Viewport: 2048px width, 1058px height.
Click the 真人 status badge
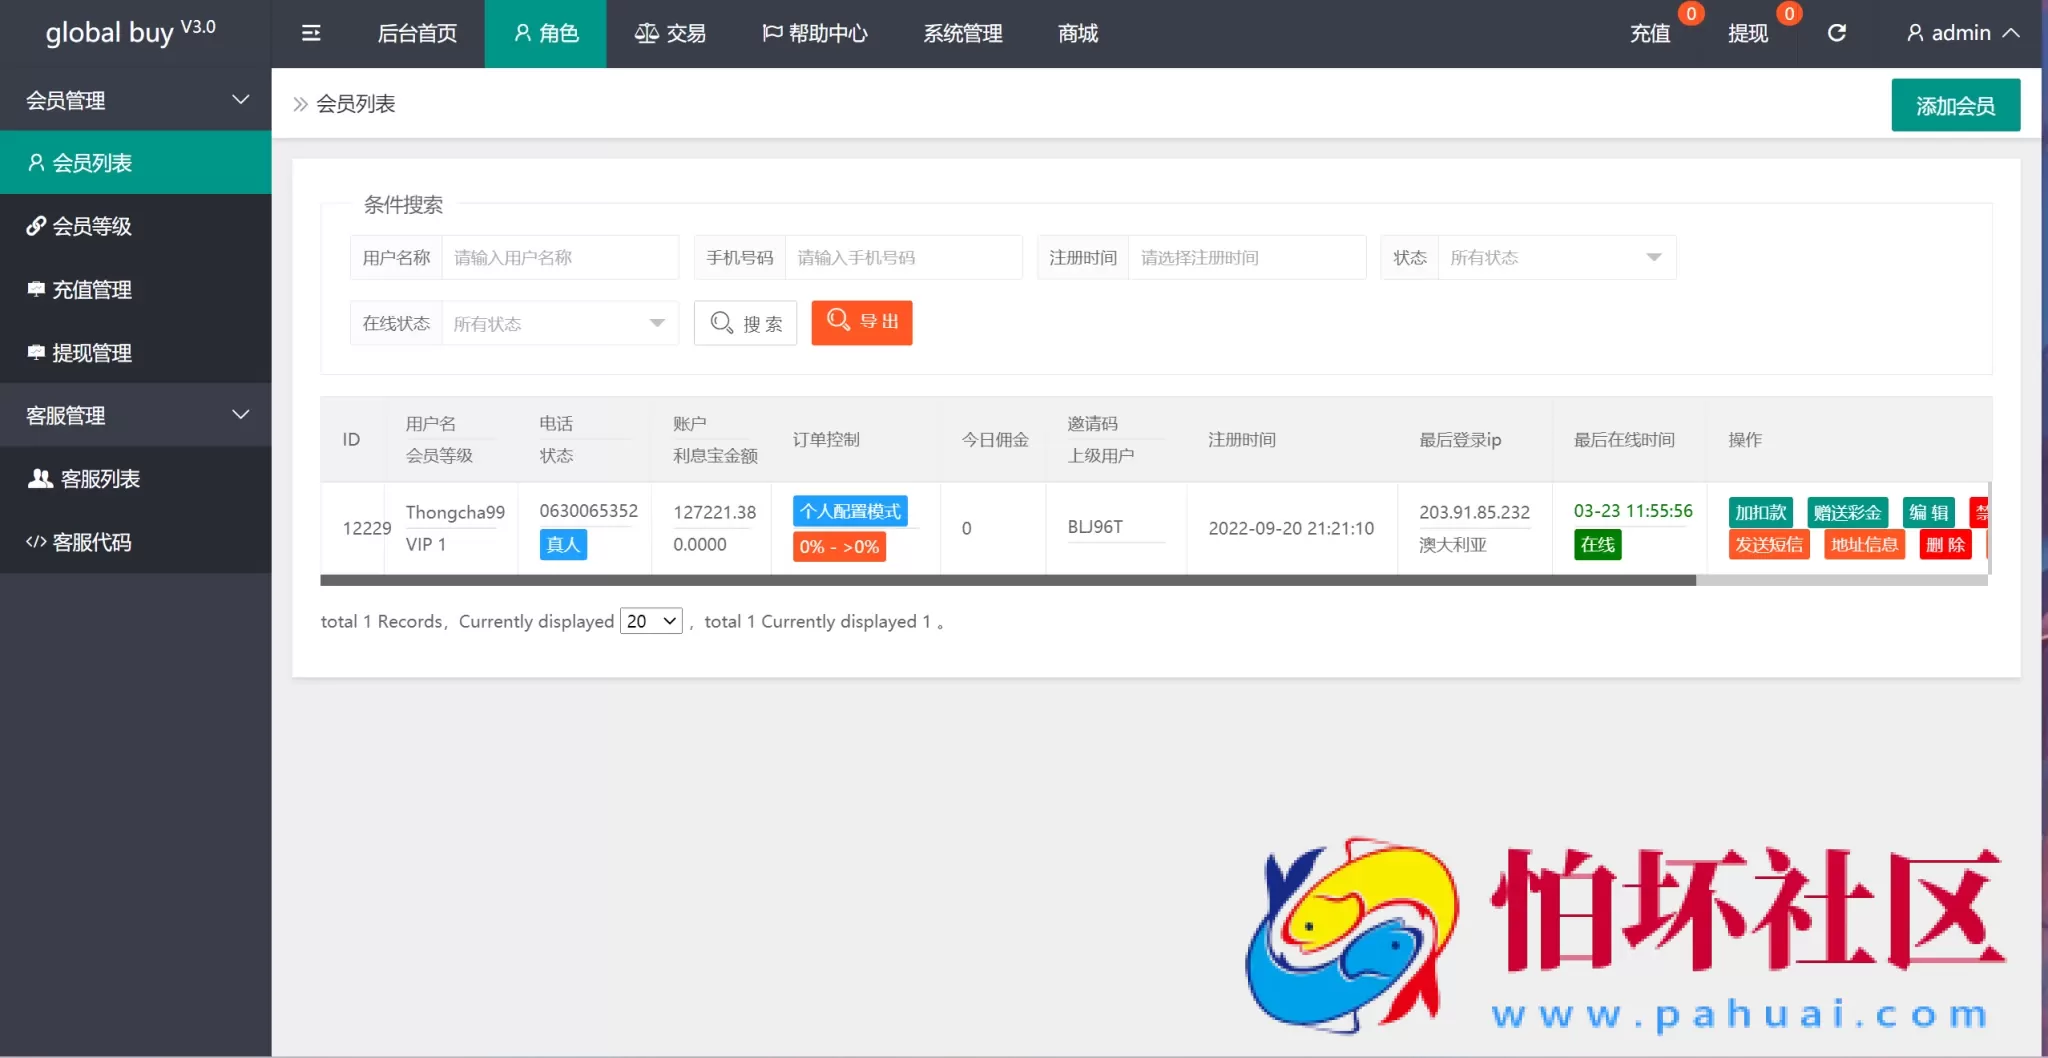(x=562, y=544)
